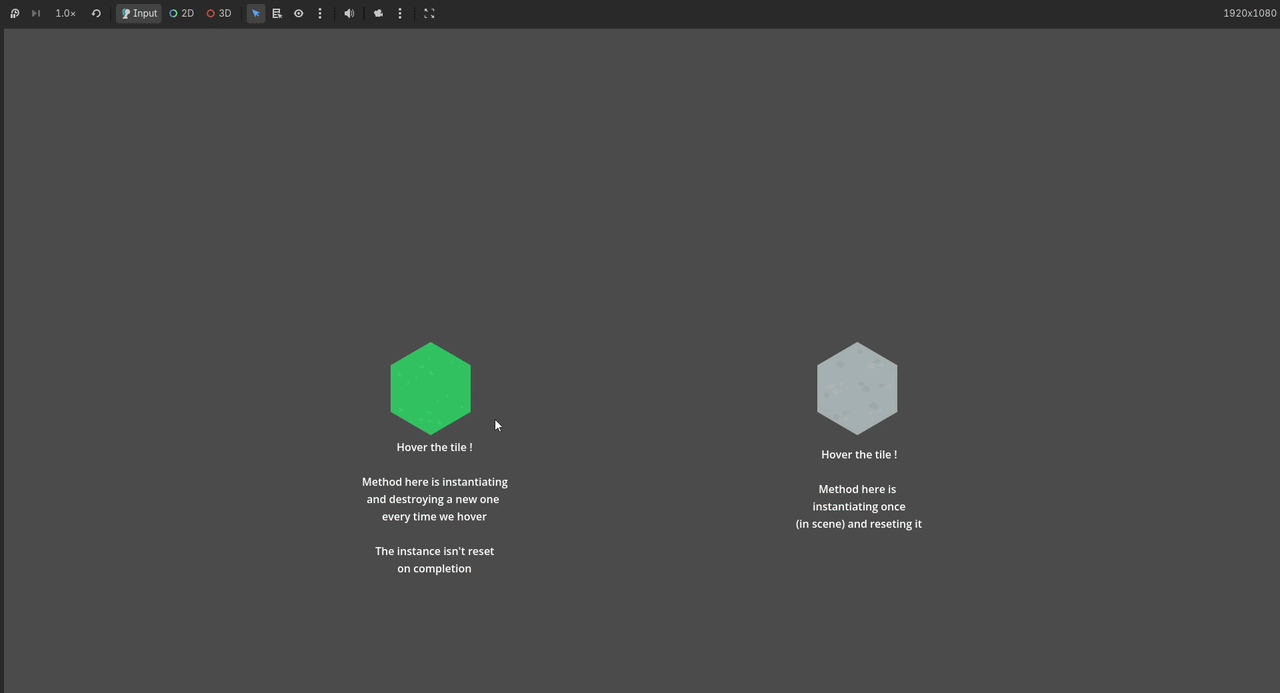Activate the arrow select tool
The height and width of the screenshot is (693, 1280).
[x=256, y=13]
